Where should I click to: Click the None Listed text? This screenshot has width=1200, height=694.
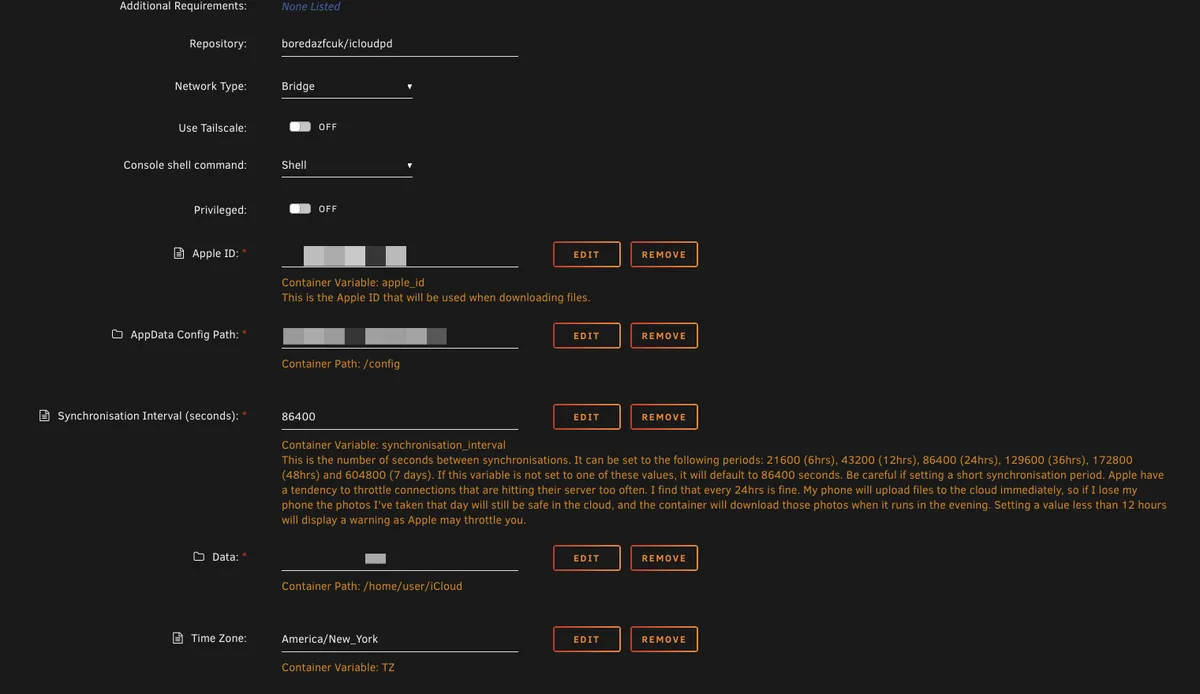[311, 6]
